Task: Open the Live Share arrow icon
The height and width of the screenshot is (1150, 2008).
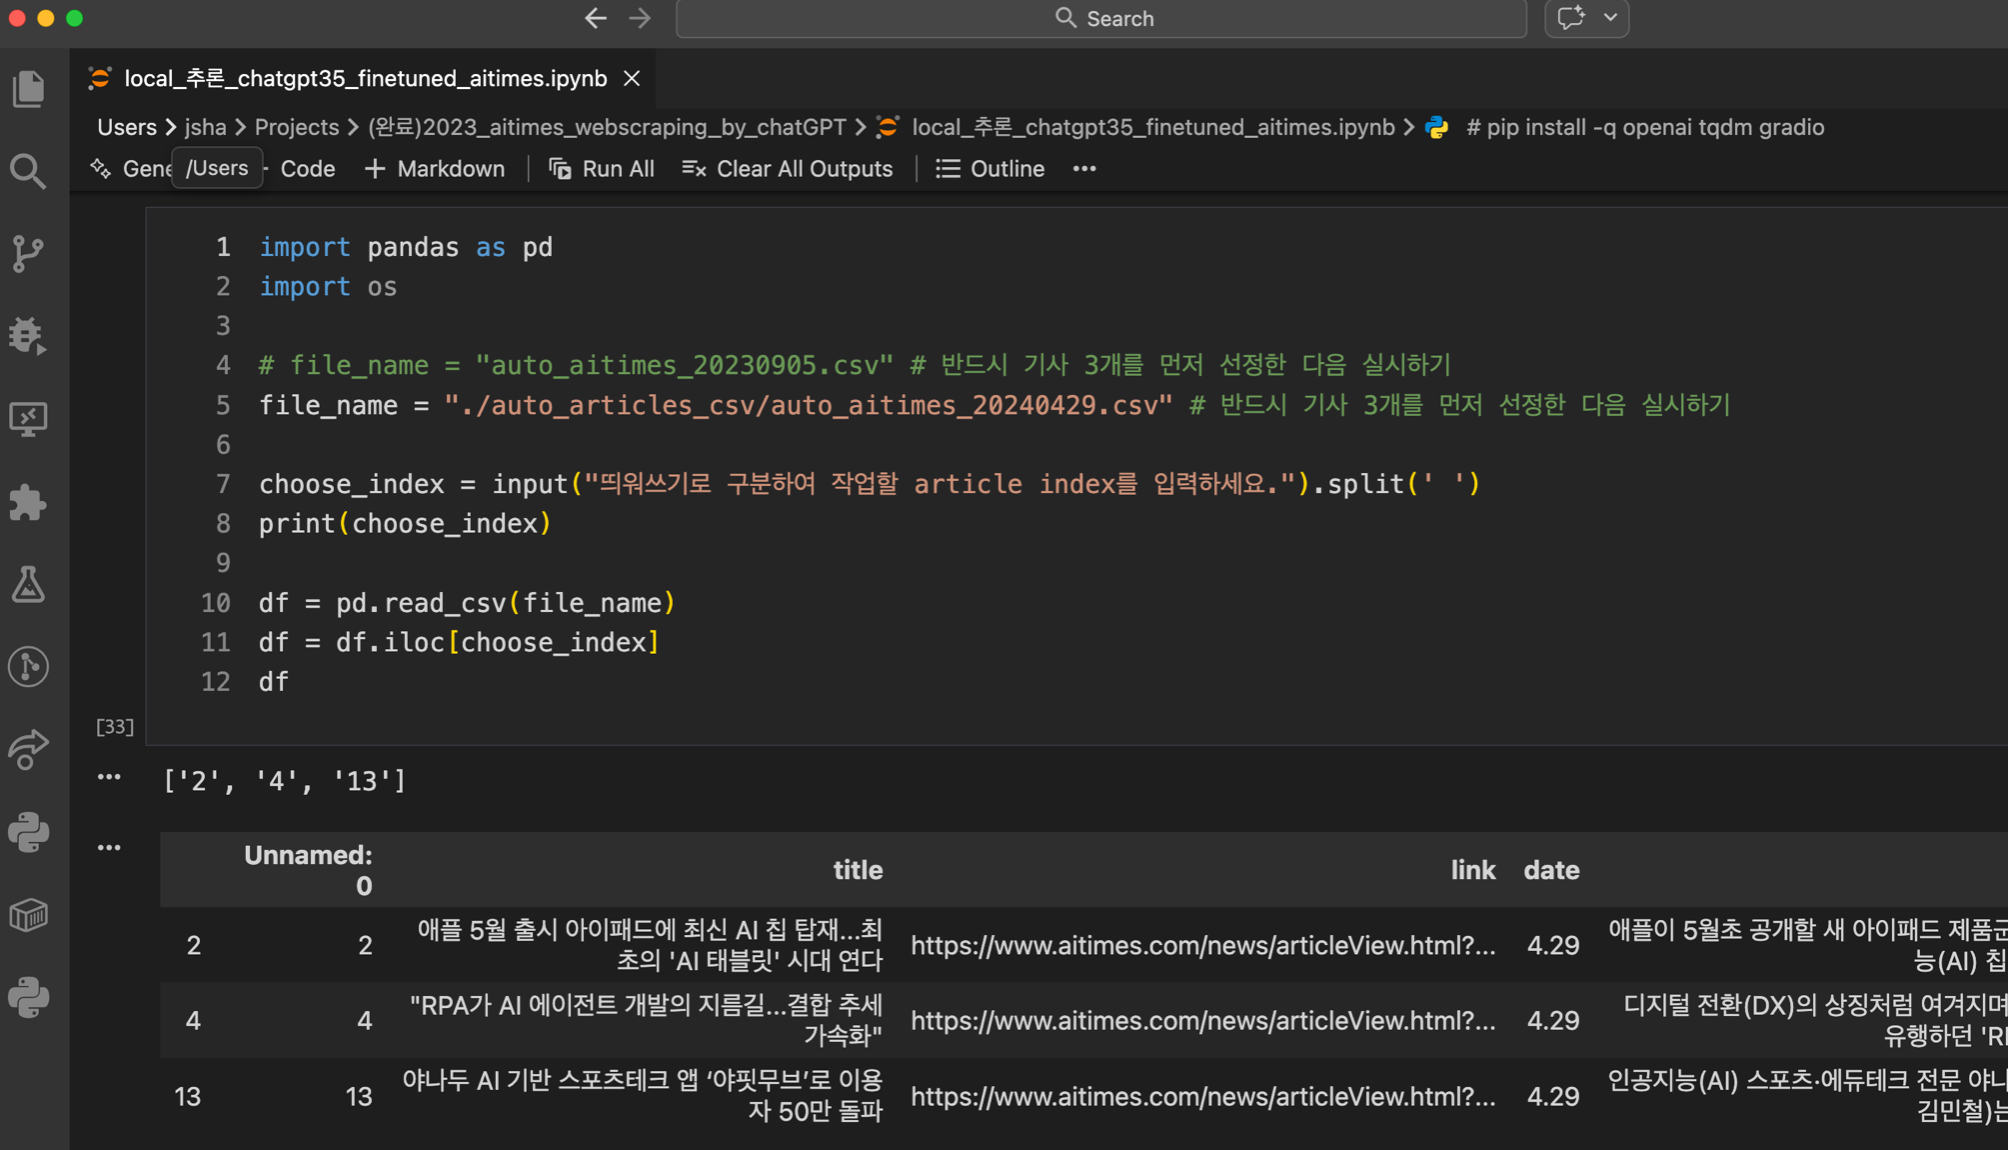Action: click(x=28, y=749)
